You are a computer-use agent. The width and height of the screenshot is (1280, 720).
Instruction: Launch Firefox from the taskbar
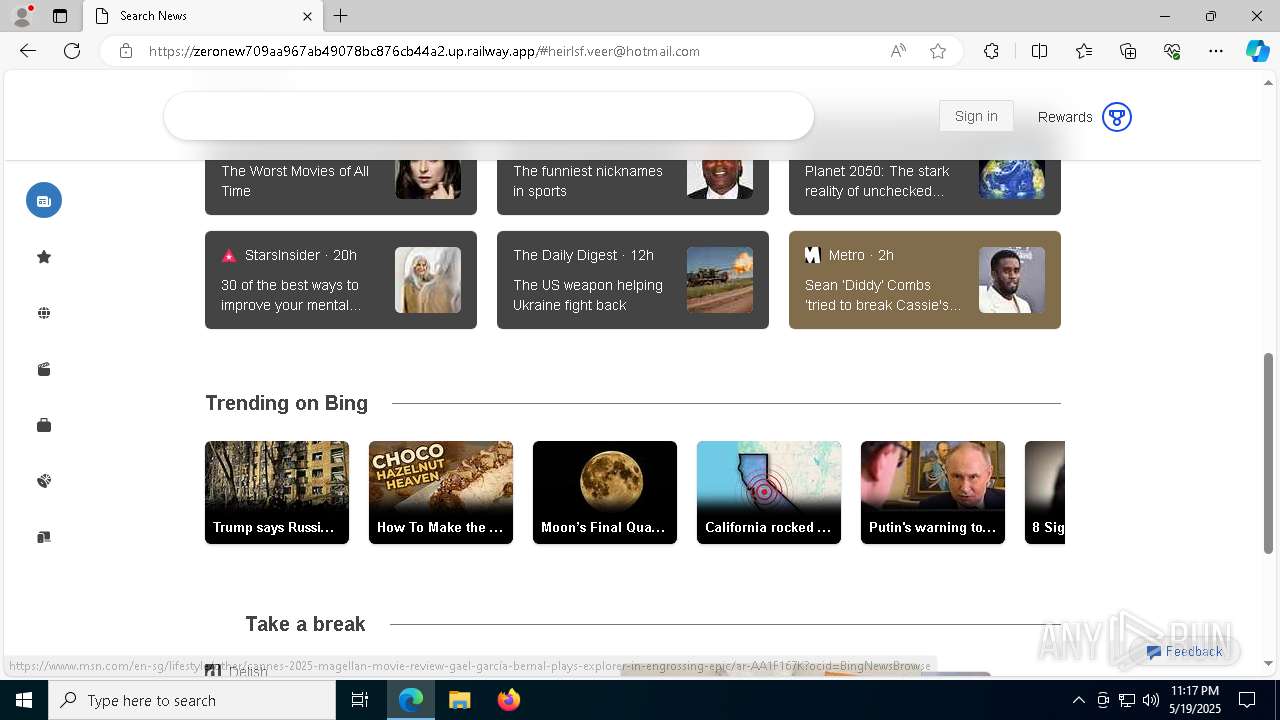click(508, 700)
